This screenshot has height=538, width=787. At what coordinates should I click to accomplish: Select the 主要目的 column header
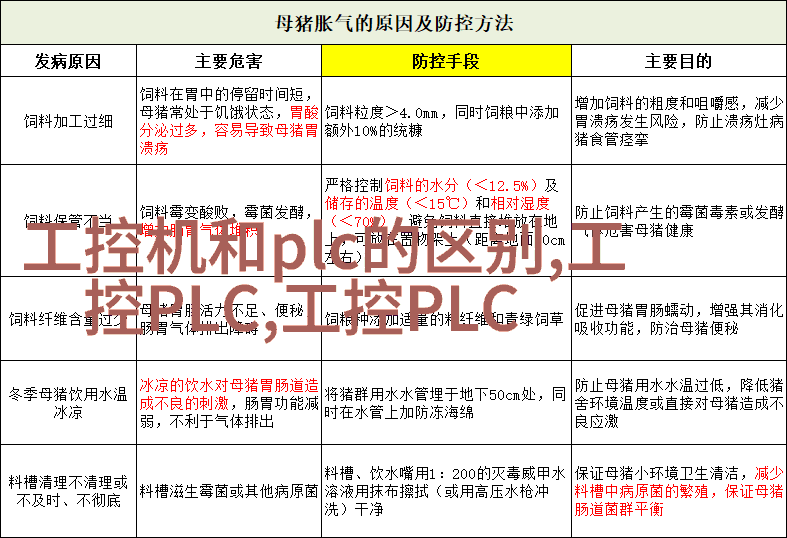point(679,61)
